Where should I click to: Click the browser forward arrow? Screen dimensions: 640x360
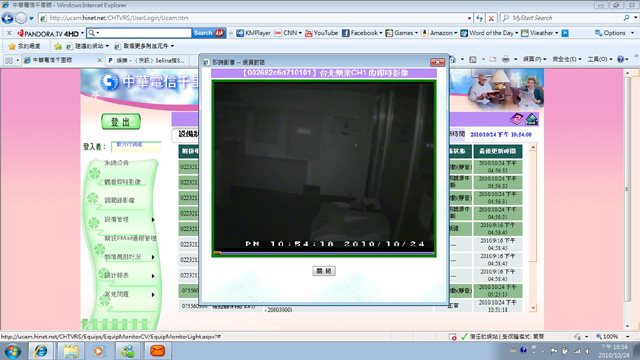[21, 18]
